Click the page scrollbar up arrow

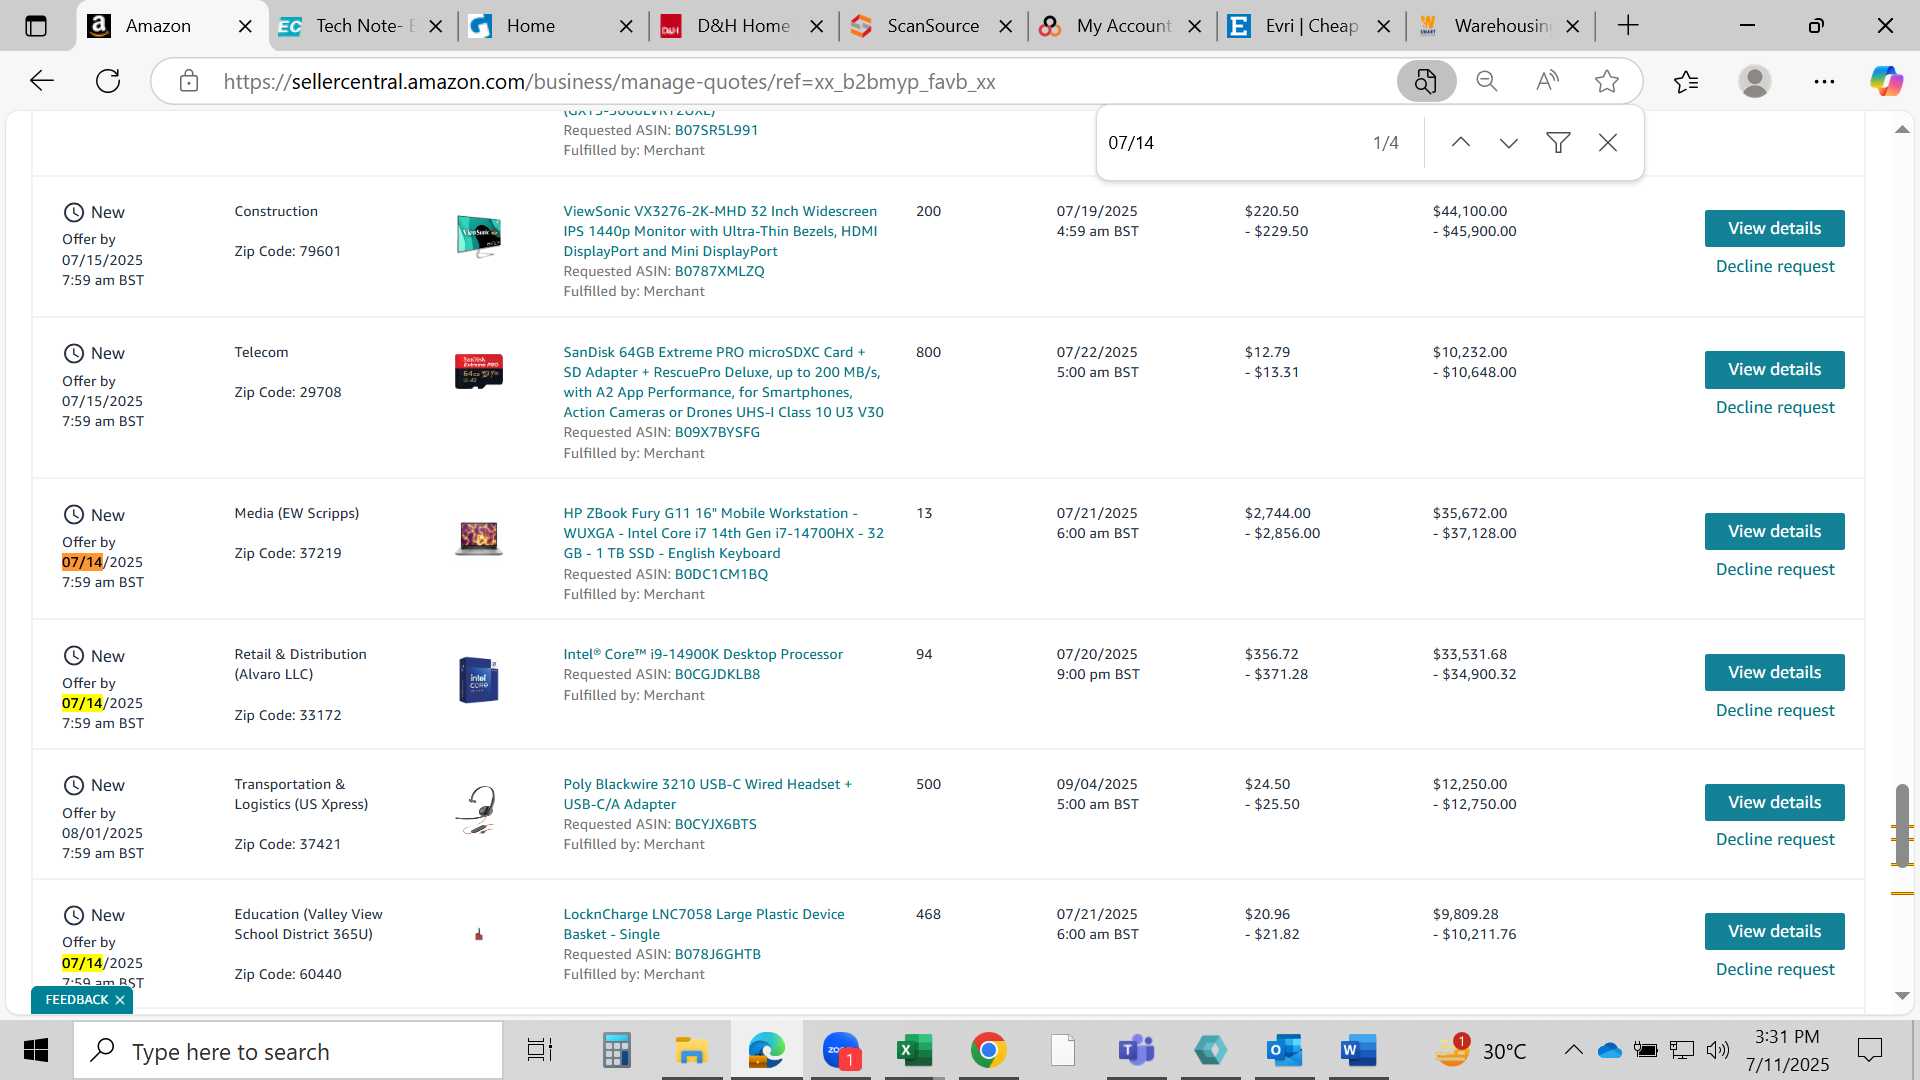tap(1902, 130)
